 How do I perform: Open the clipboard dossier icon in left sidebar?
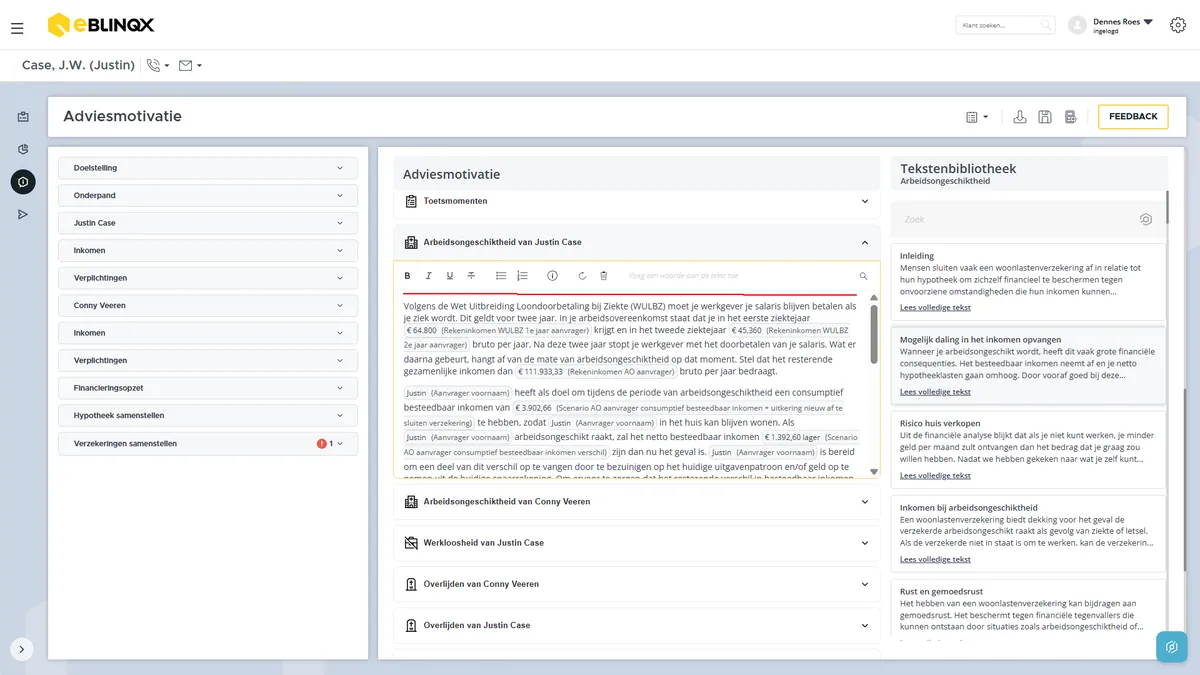pyautogui.click(x=23, y=117)
